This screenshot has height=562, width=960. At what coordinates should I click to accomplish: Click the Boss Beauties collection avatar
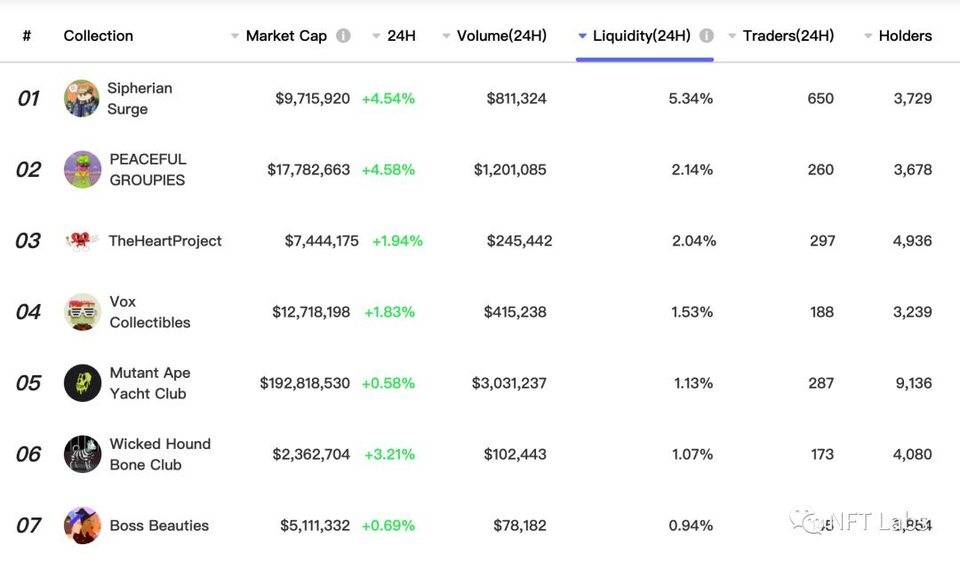click(x=82, y=525)
